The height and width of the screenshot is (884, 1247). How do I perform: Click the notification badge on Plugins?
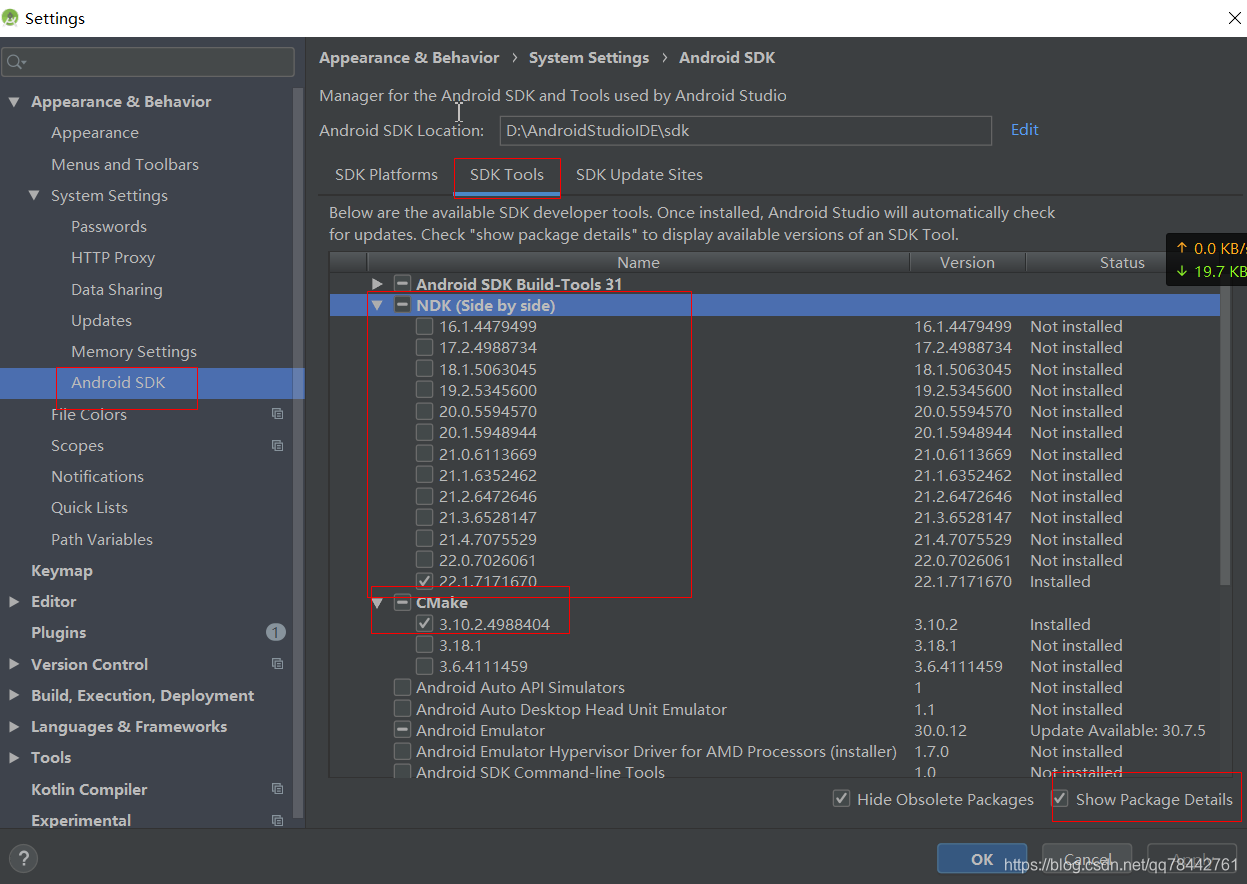[277, 632]
